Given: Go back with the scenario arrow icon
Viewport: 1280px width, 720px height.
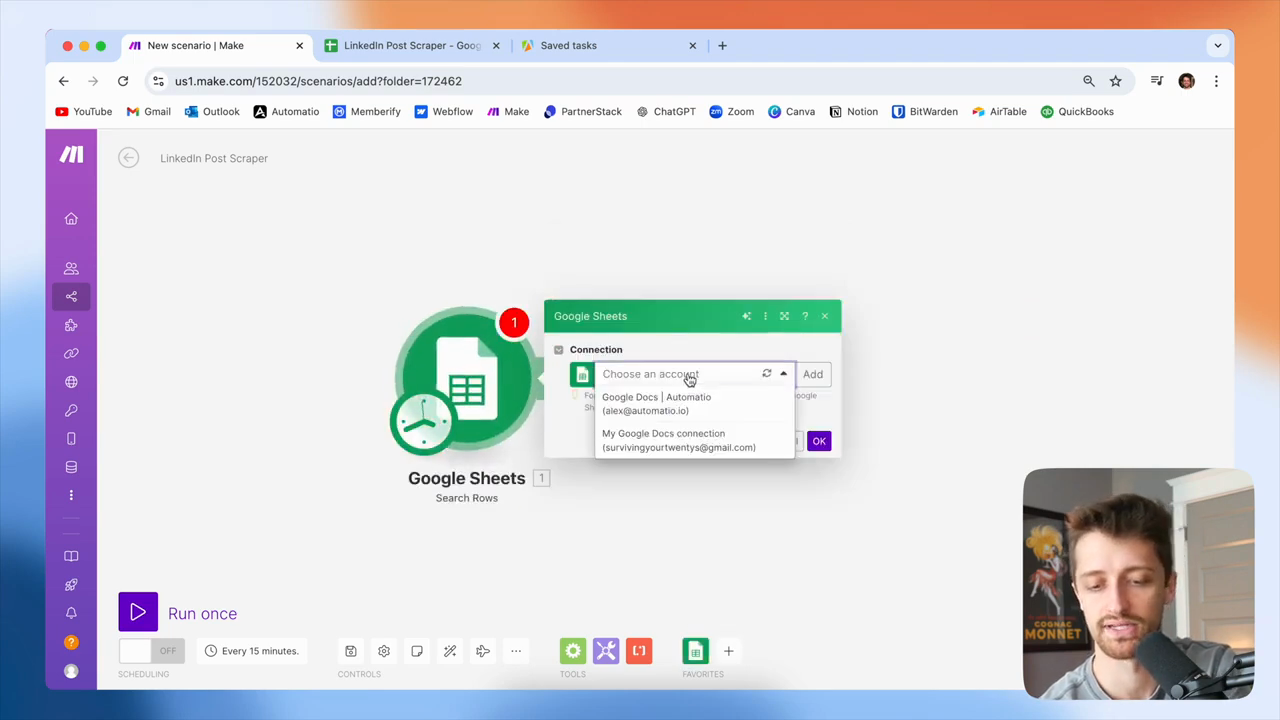Looking at the screenshot, I should tap(128, 158).
